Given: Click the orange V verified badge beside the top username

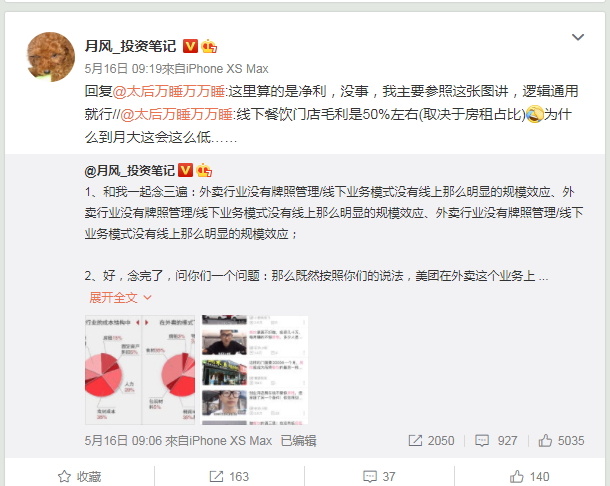Looking at the screenshot, I should click(190, 46).
